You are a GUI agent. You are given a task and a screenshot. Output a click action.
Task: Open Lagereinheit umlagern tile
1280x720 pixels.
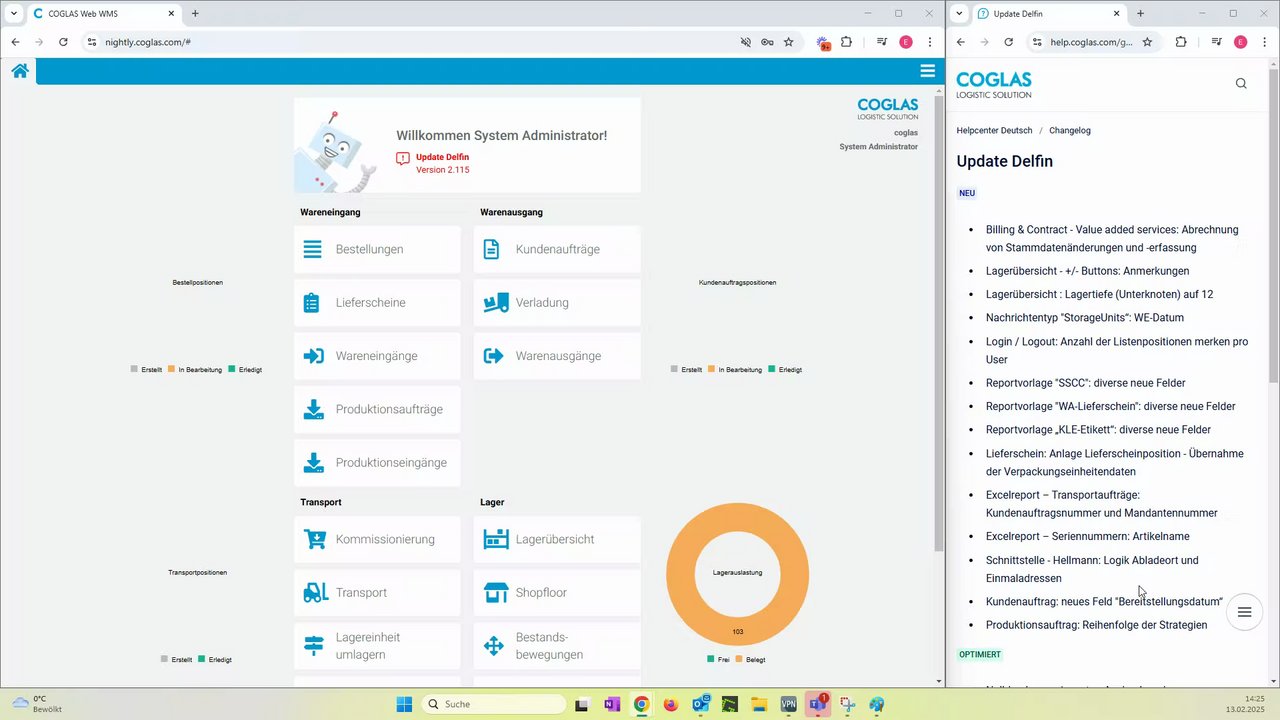[377, 646]
